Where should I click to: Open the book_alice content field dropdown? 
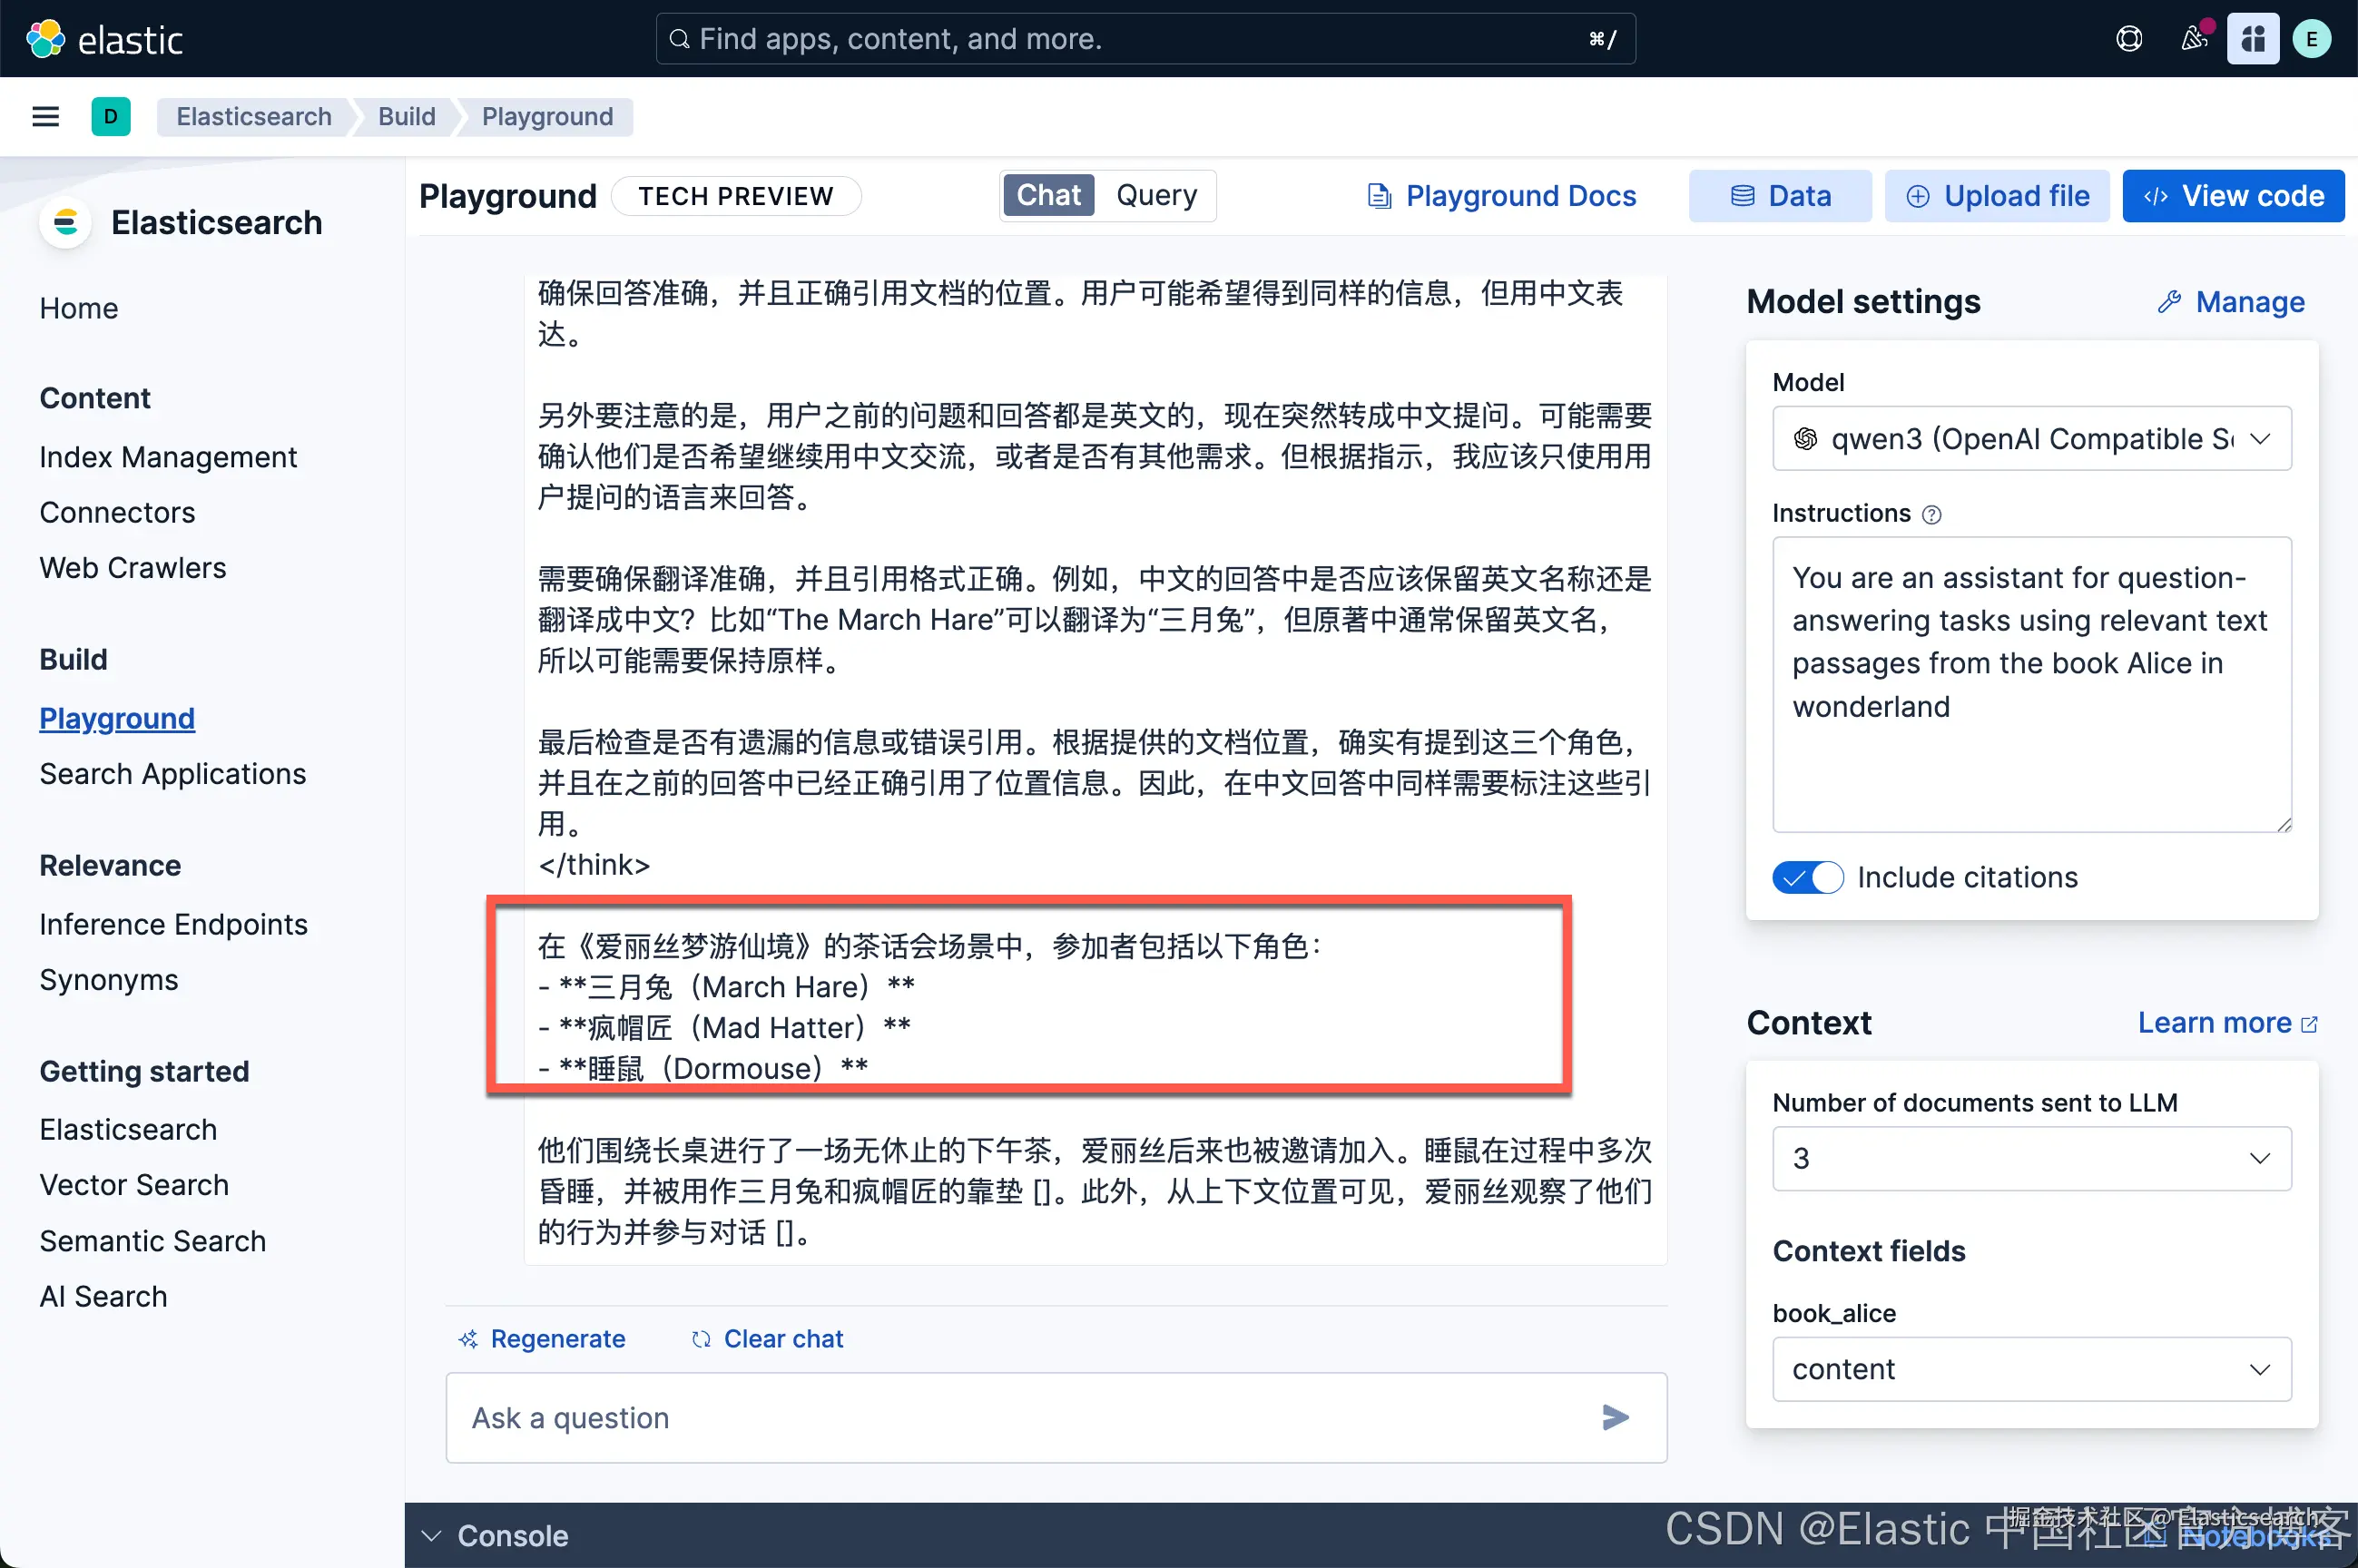point(2031,1369)
